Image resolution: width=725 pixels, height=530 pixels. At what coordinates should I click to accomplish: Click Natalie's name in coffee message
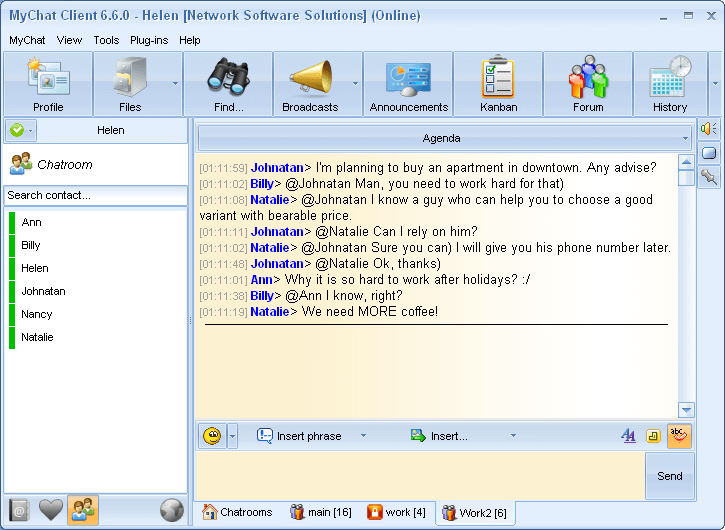[270, 312]
